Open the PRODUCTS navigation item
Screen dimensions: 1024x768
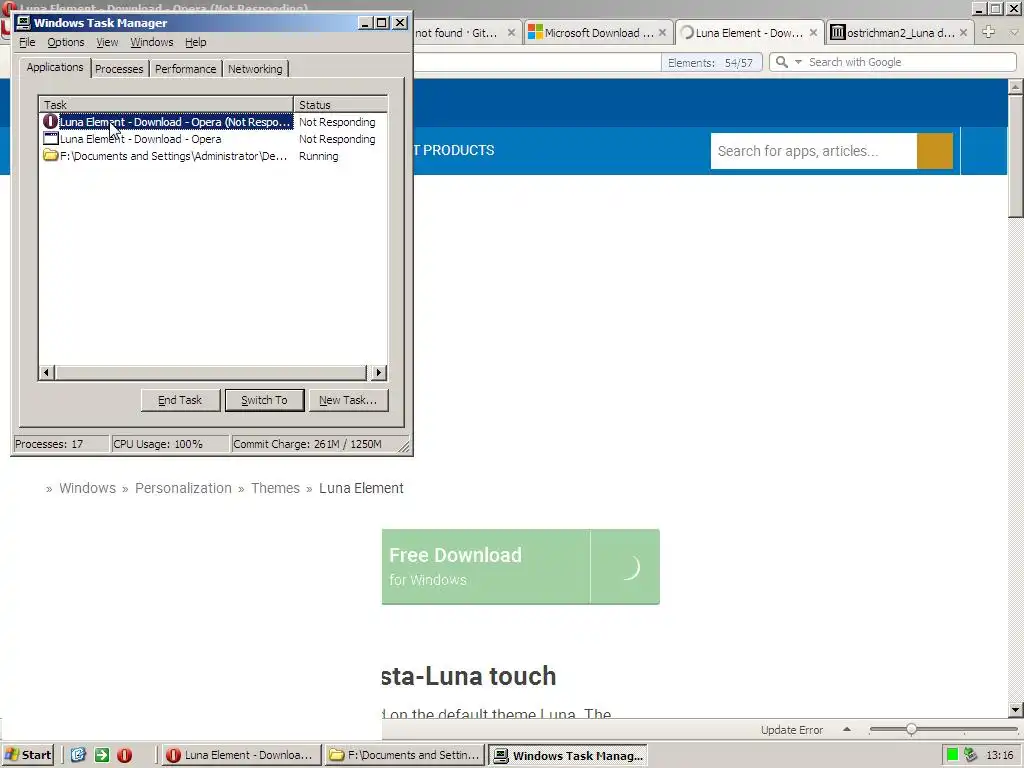(458, 150)
